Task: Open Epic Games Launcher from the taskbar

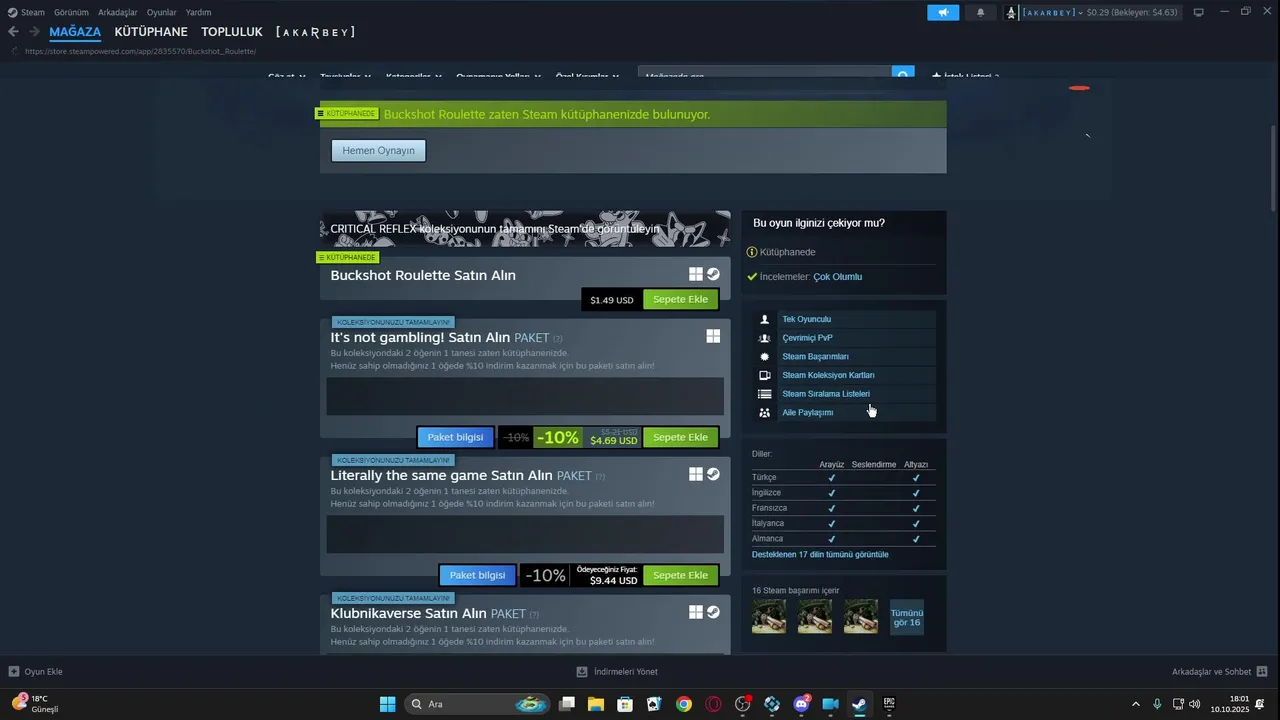Action: pyautogui.click(x=888, y=704)
